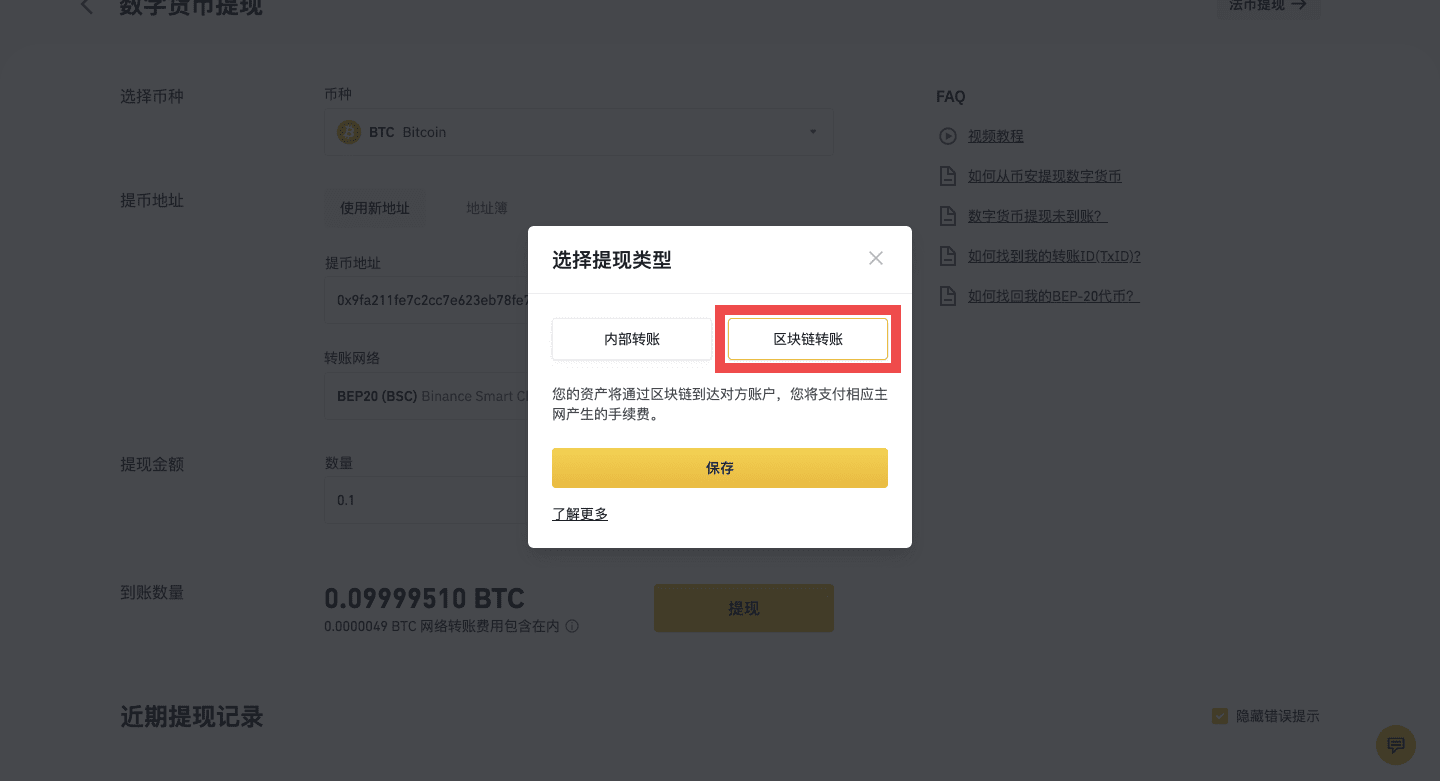
Task: Select the 内部转账 transfer type
Action: 632,339
